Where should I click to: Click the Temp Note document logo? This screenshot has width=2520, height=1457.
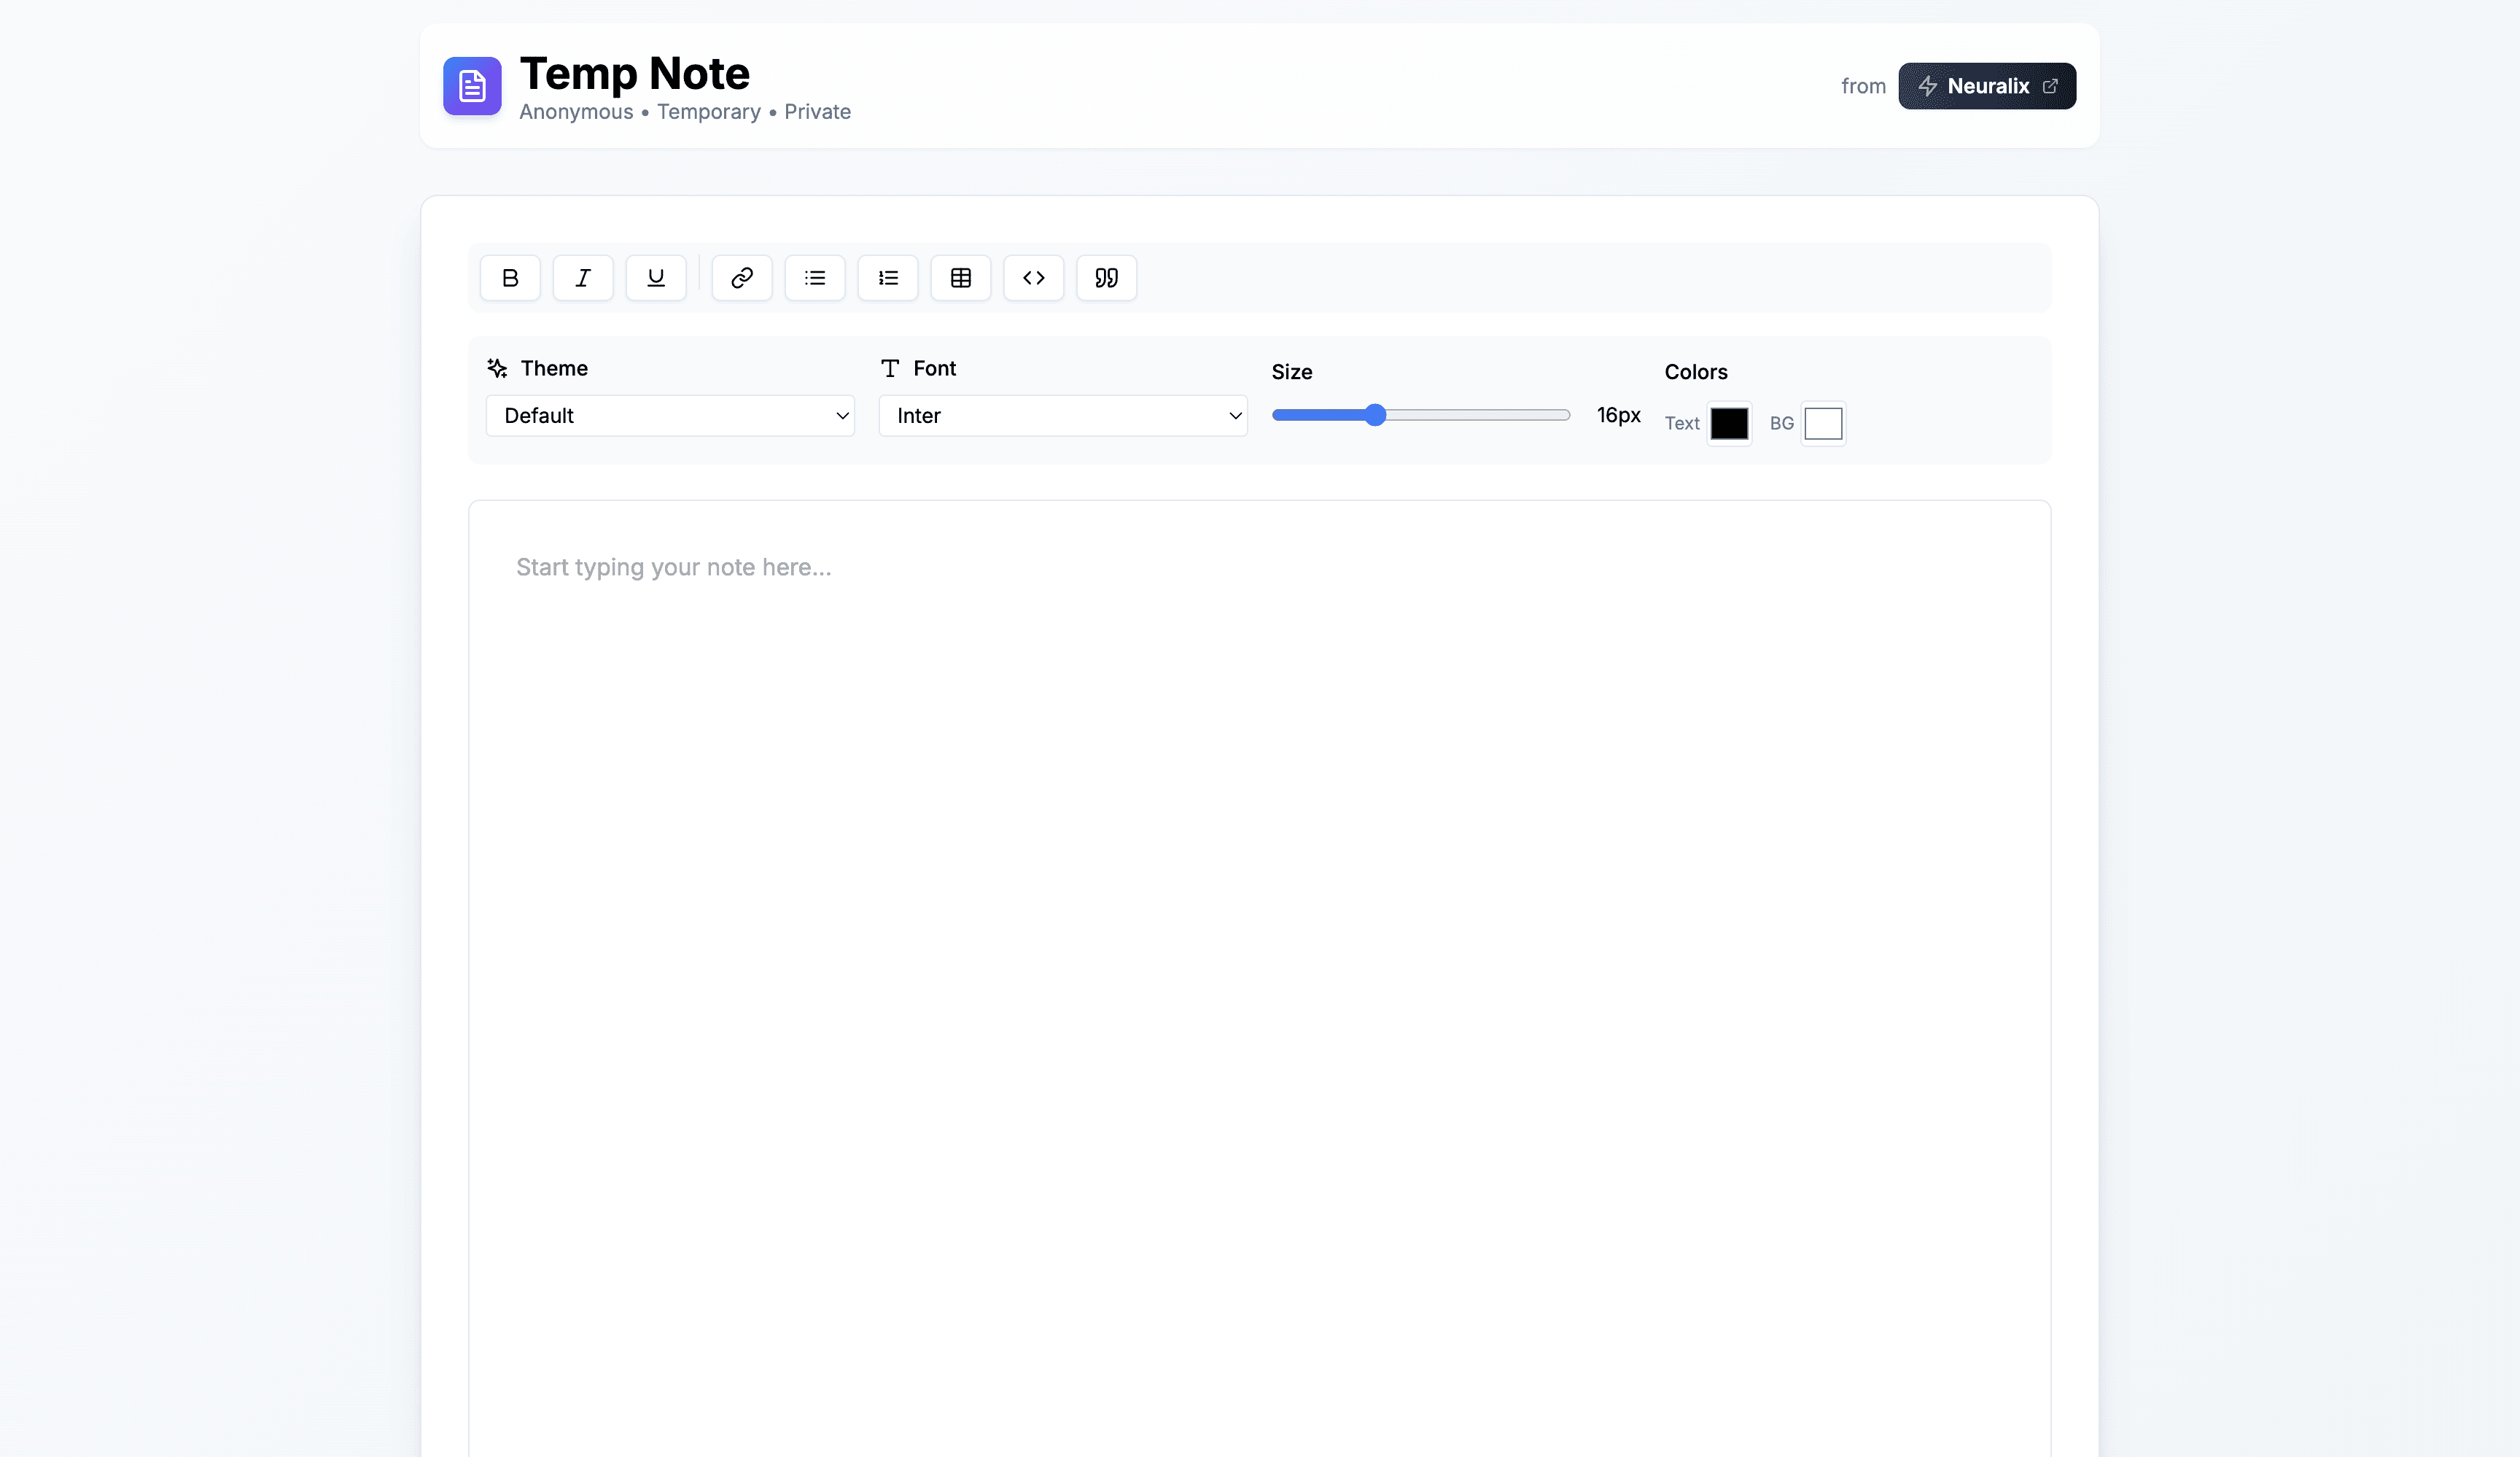472,86
